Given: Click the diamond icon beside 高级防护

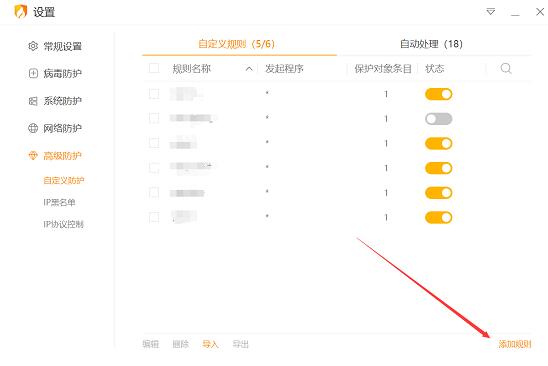Looking at the screenshot, I should tap(33, 156).
